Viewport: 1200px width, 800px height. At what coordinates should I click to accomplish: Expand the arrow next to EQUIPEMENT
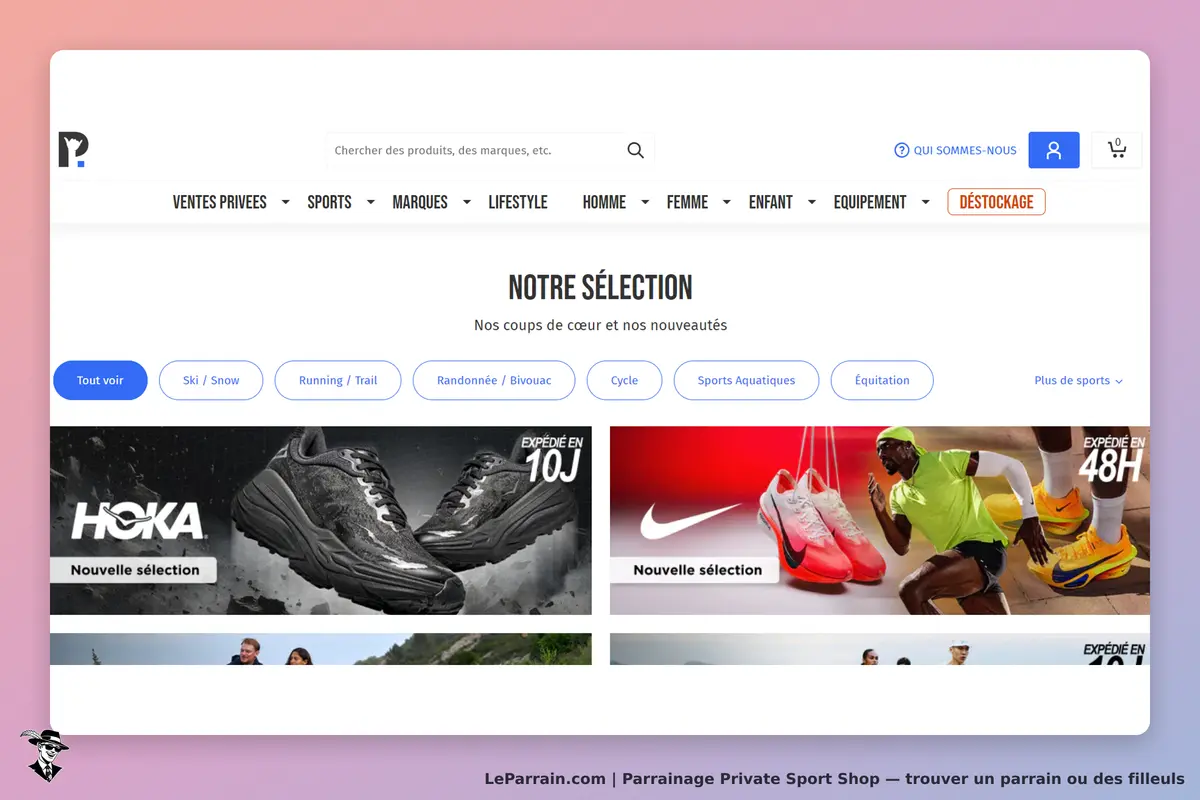(926, 202)
